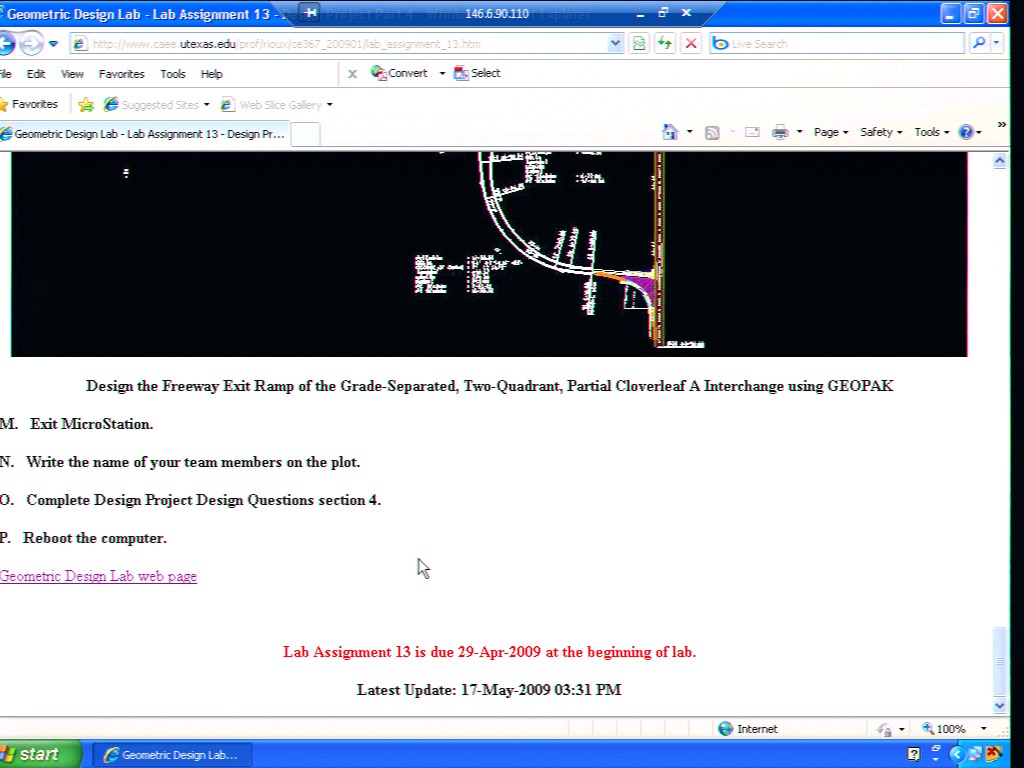Open a new blank tab

pyautogui.click(x=305, y=134)
